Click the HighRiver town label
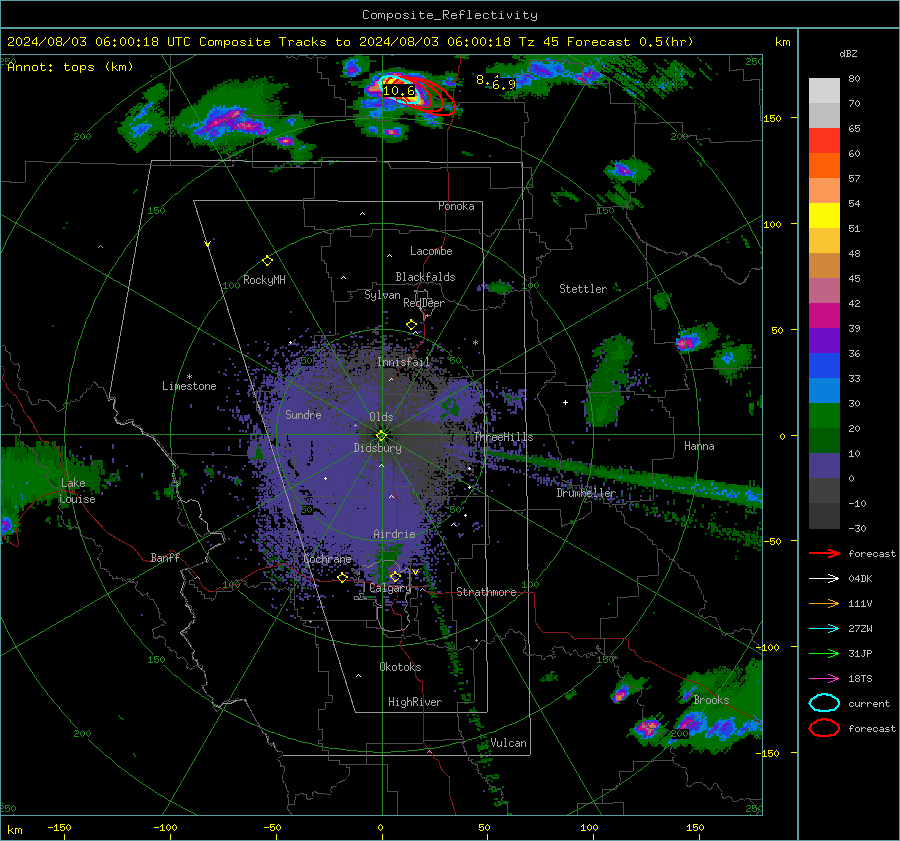Image resolution: width=900 pixels, height=841 pixels. pos(415,702)
